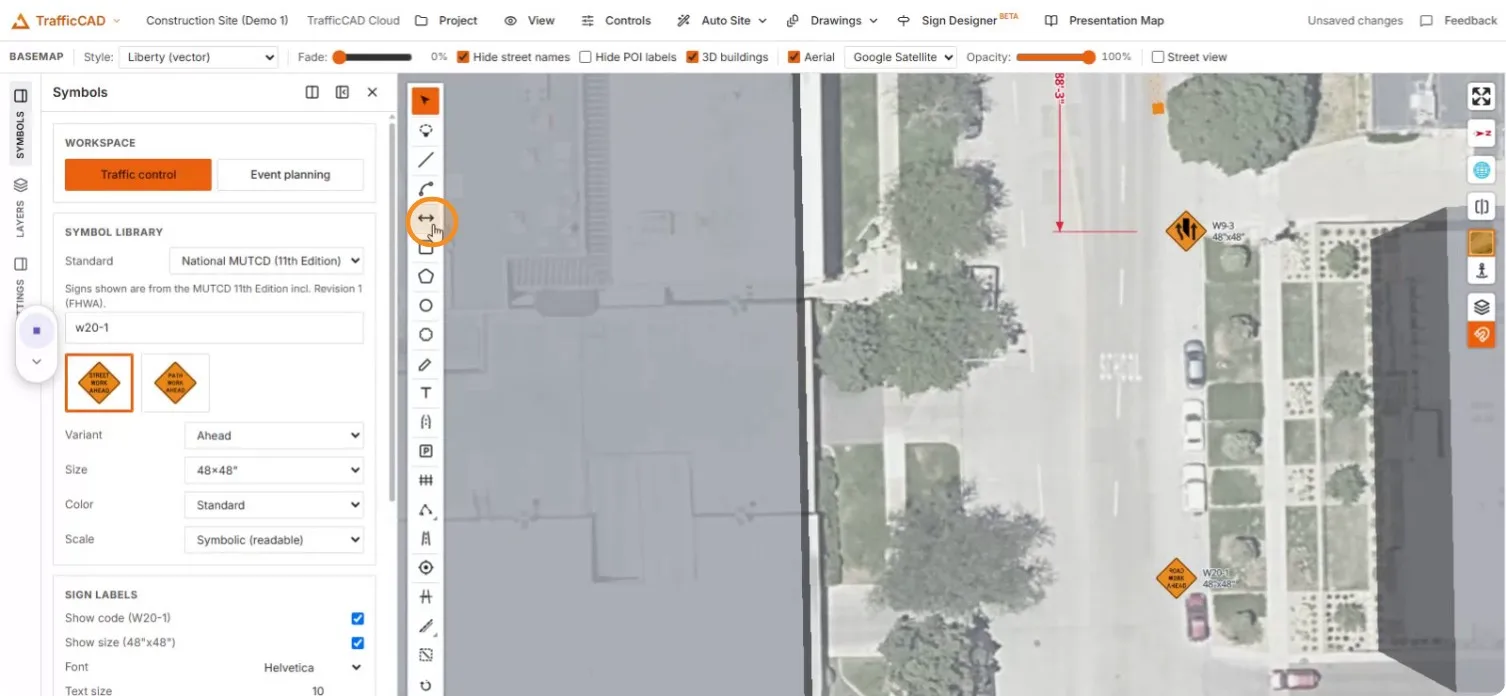
Task: Click the TrafficCAD logo menu
Action: (66, 20)
